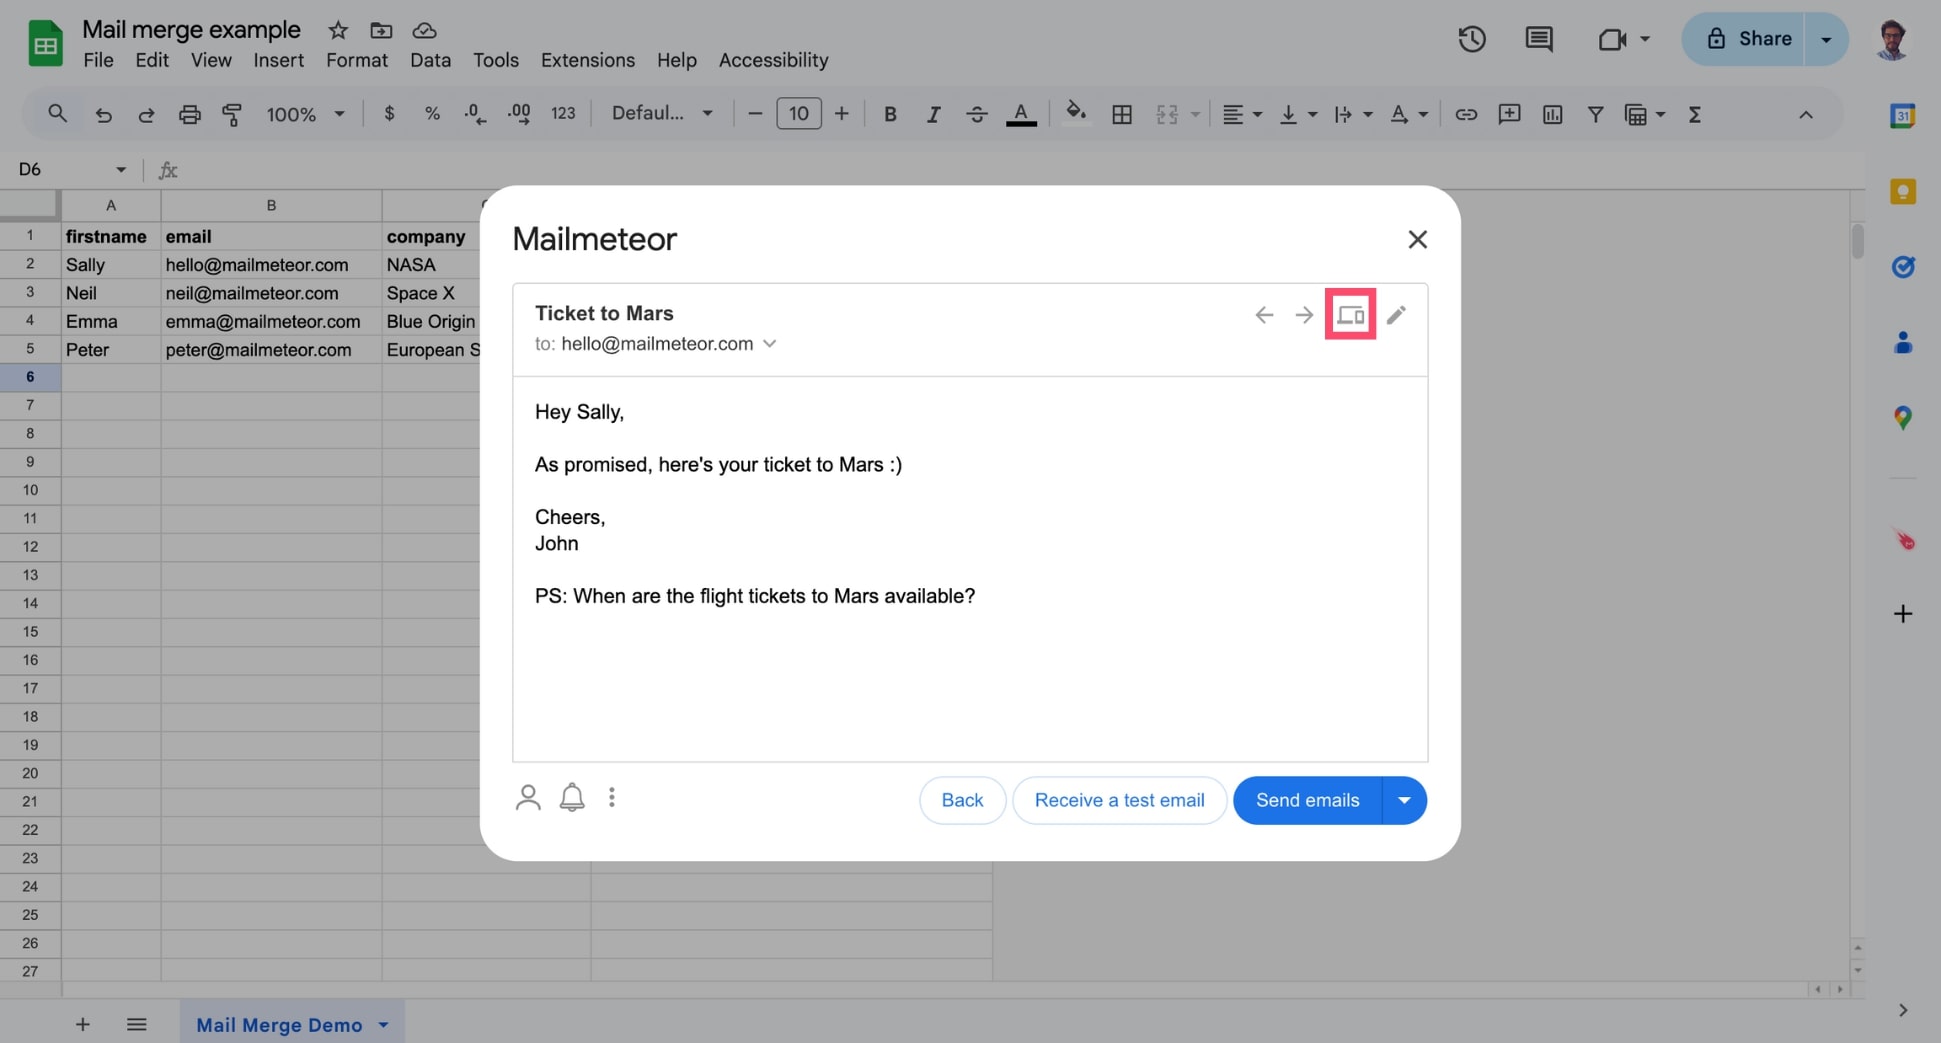
Task: Open the File menu
Action: [98, 60]
